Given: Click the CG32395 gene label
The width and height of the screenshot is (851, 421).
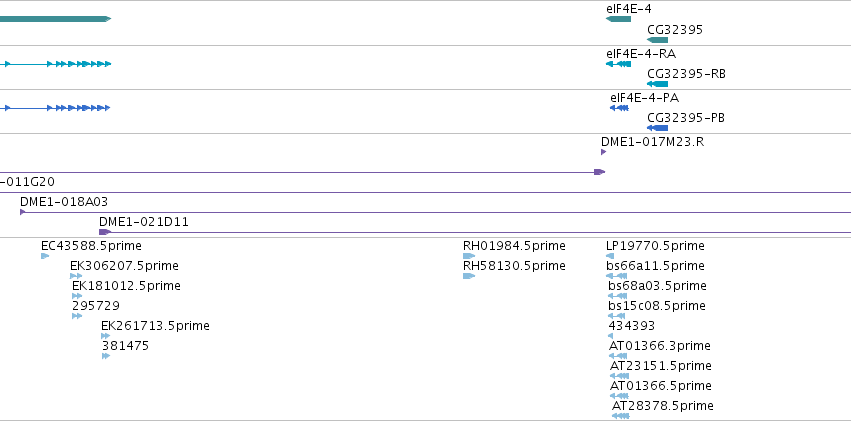Looking at the screenshot, I should (x=675, y=29).
